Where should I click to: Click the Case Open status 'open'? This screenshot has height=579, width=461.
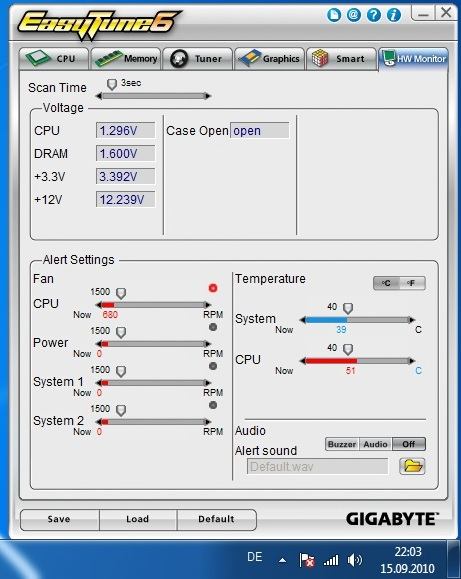coord(259,130)
